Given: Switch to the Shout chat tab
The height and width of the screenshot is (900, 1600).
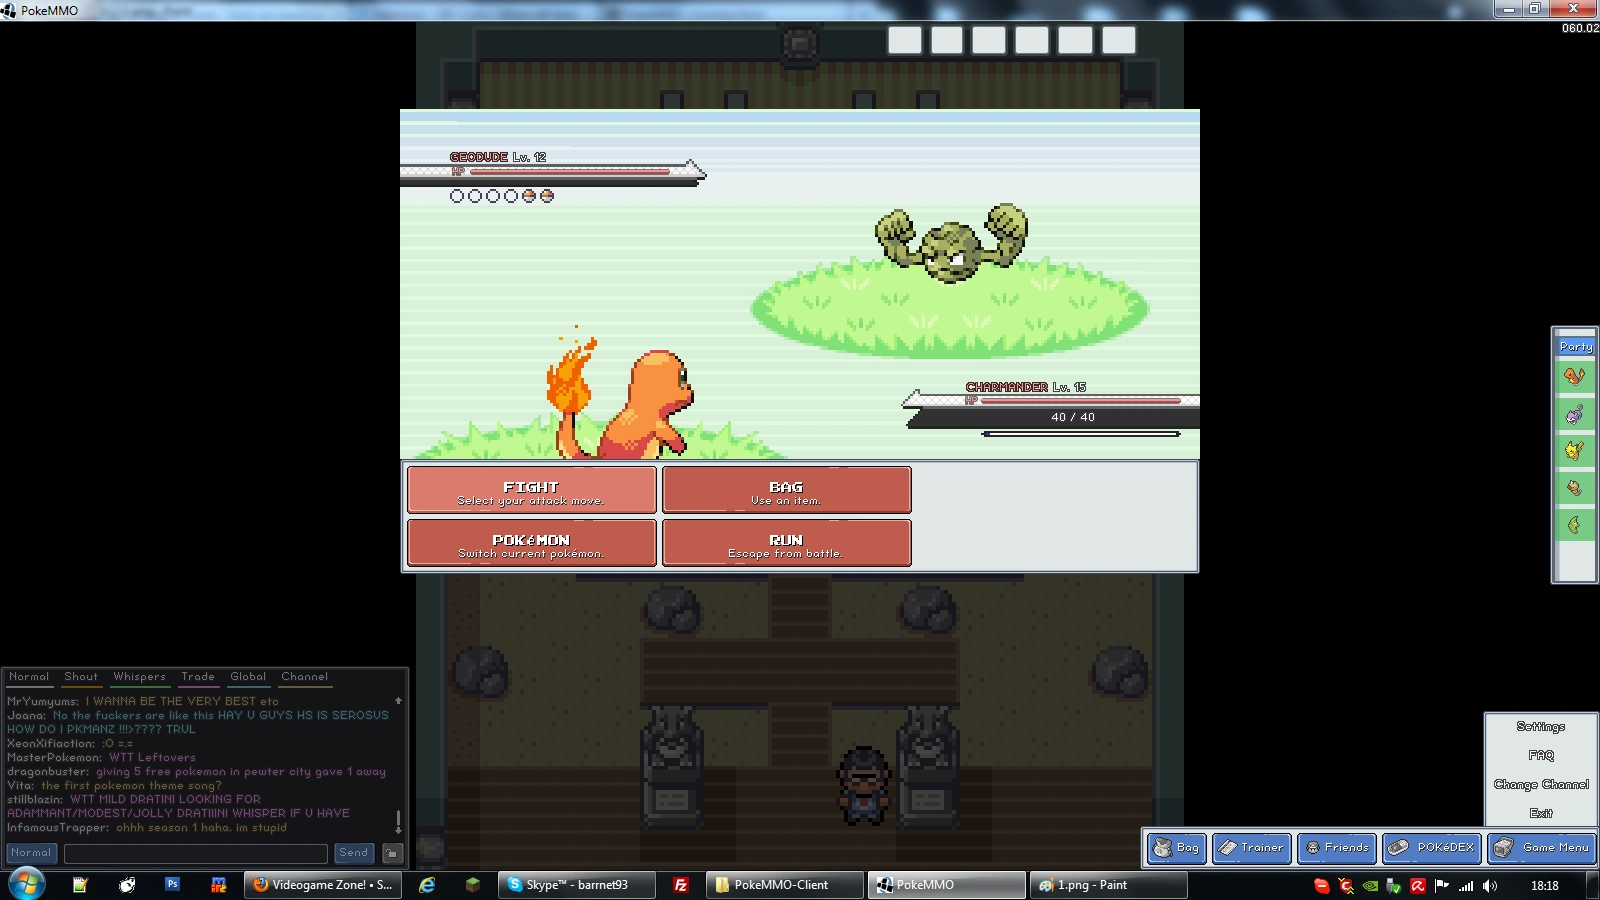Looking at the screenshot, I should [81, 677].
